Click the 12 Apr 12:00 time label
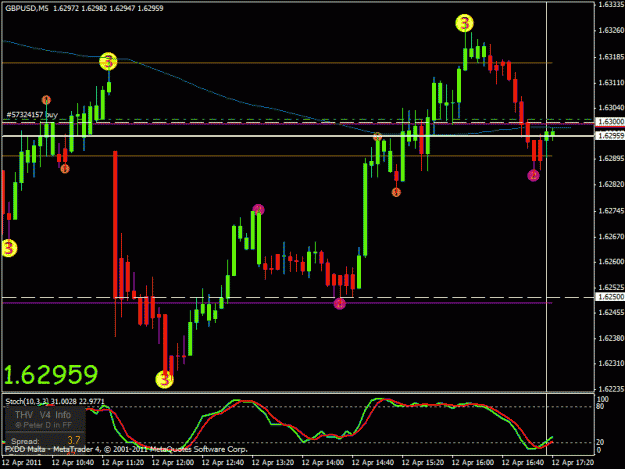 (173, 463)
